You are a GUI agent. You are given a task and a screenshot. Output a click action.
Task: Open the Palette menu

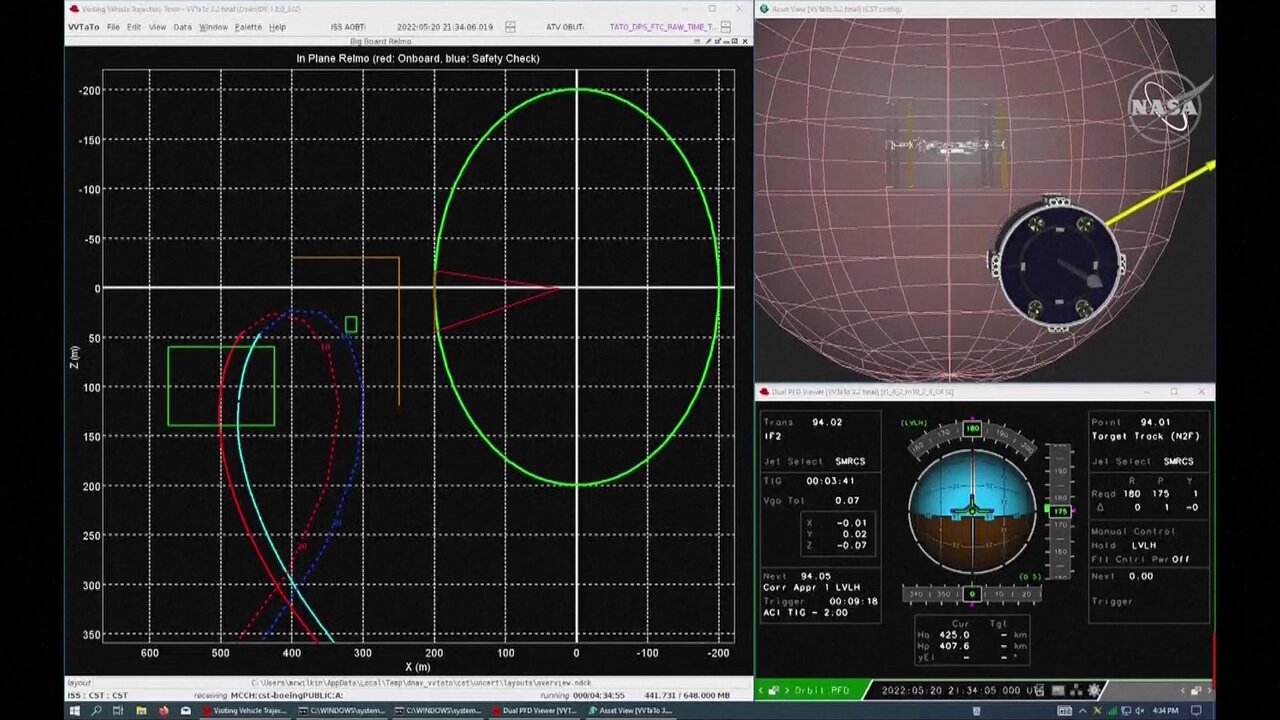(248, 27)
